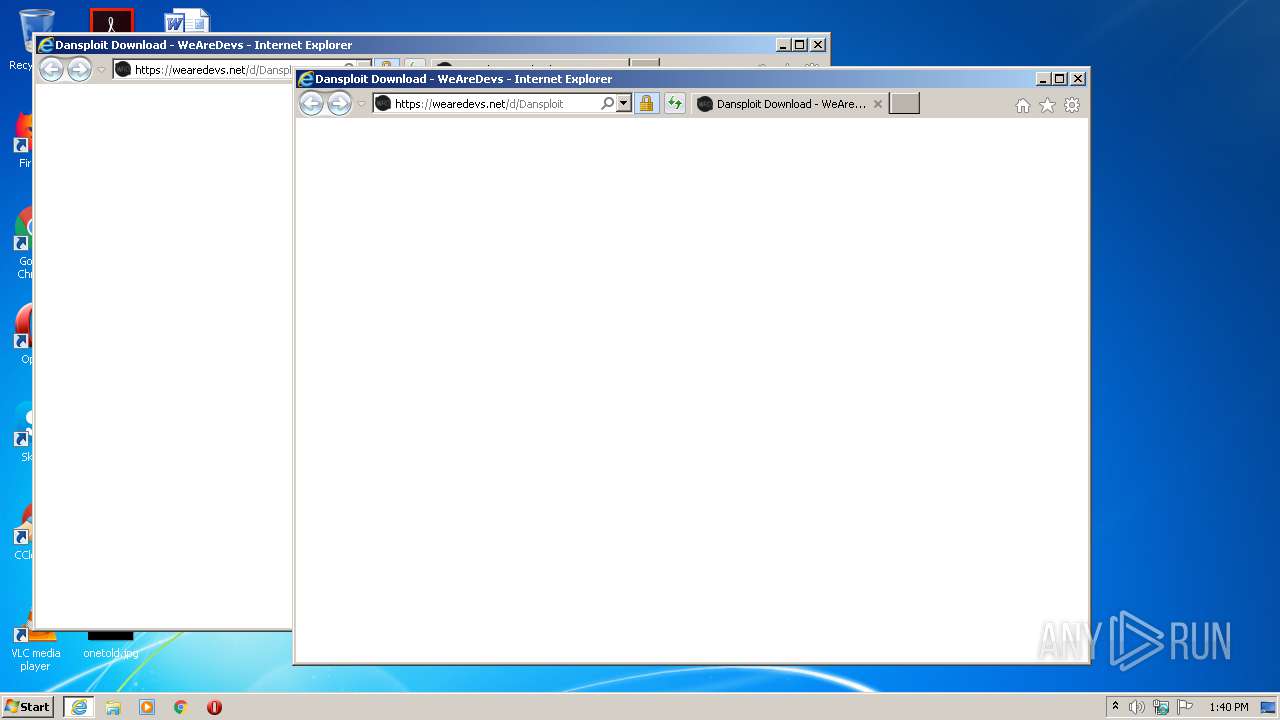Select the Adobe Reader desktop icon
This screenshot has width=1280, height=720.
click(111, 21)
